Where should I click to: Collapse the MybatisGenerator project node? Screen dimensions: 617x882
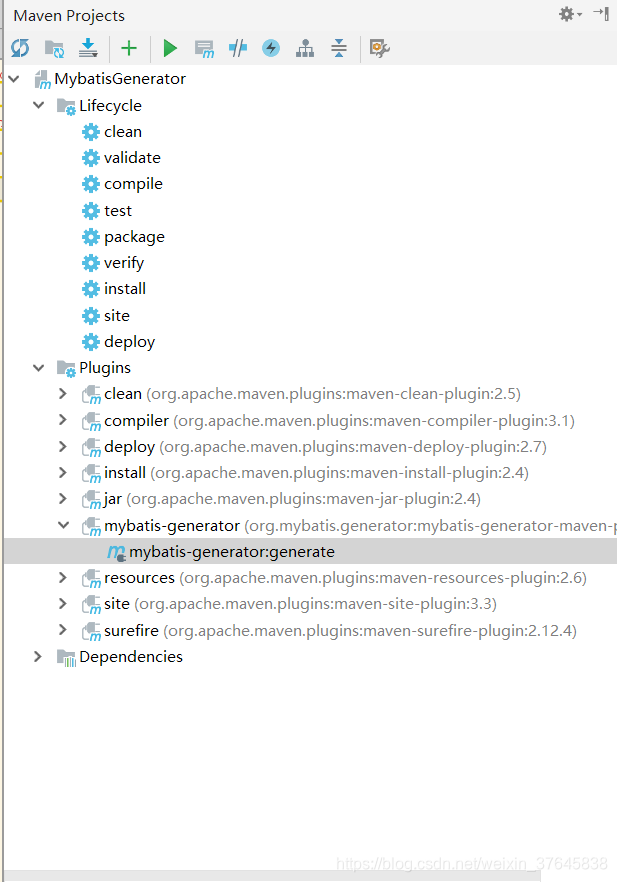15,79
